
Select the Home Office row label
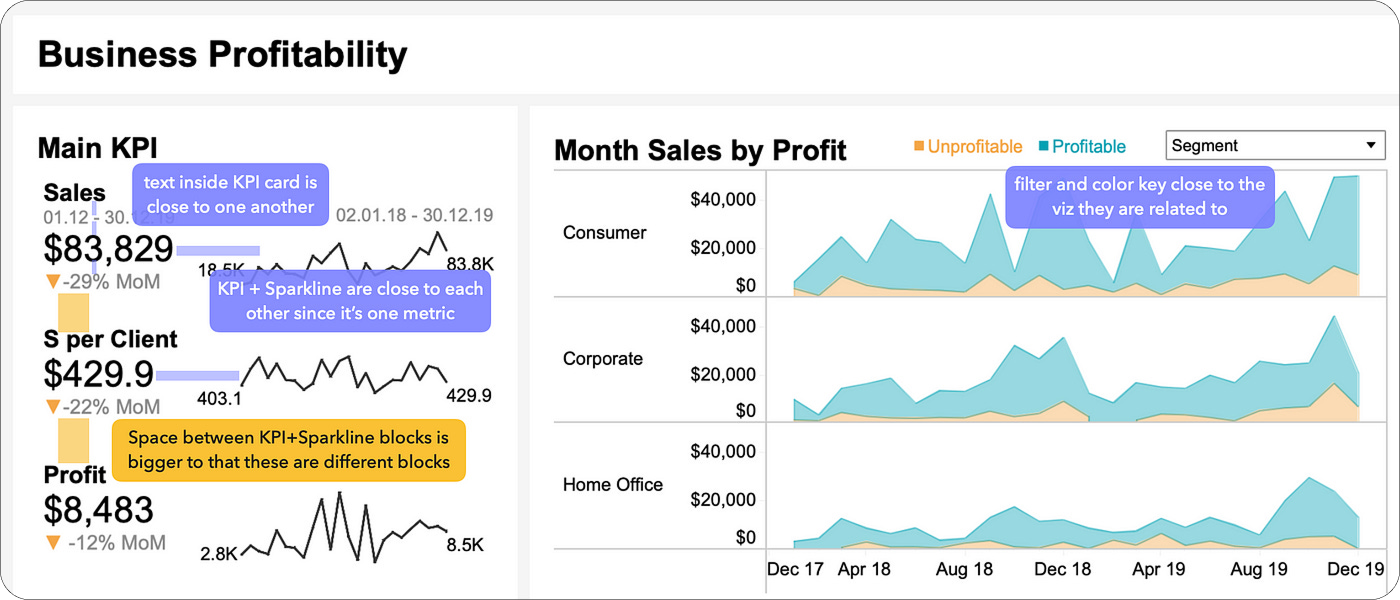coord(613,485)
